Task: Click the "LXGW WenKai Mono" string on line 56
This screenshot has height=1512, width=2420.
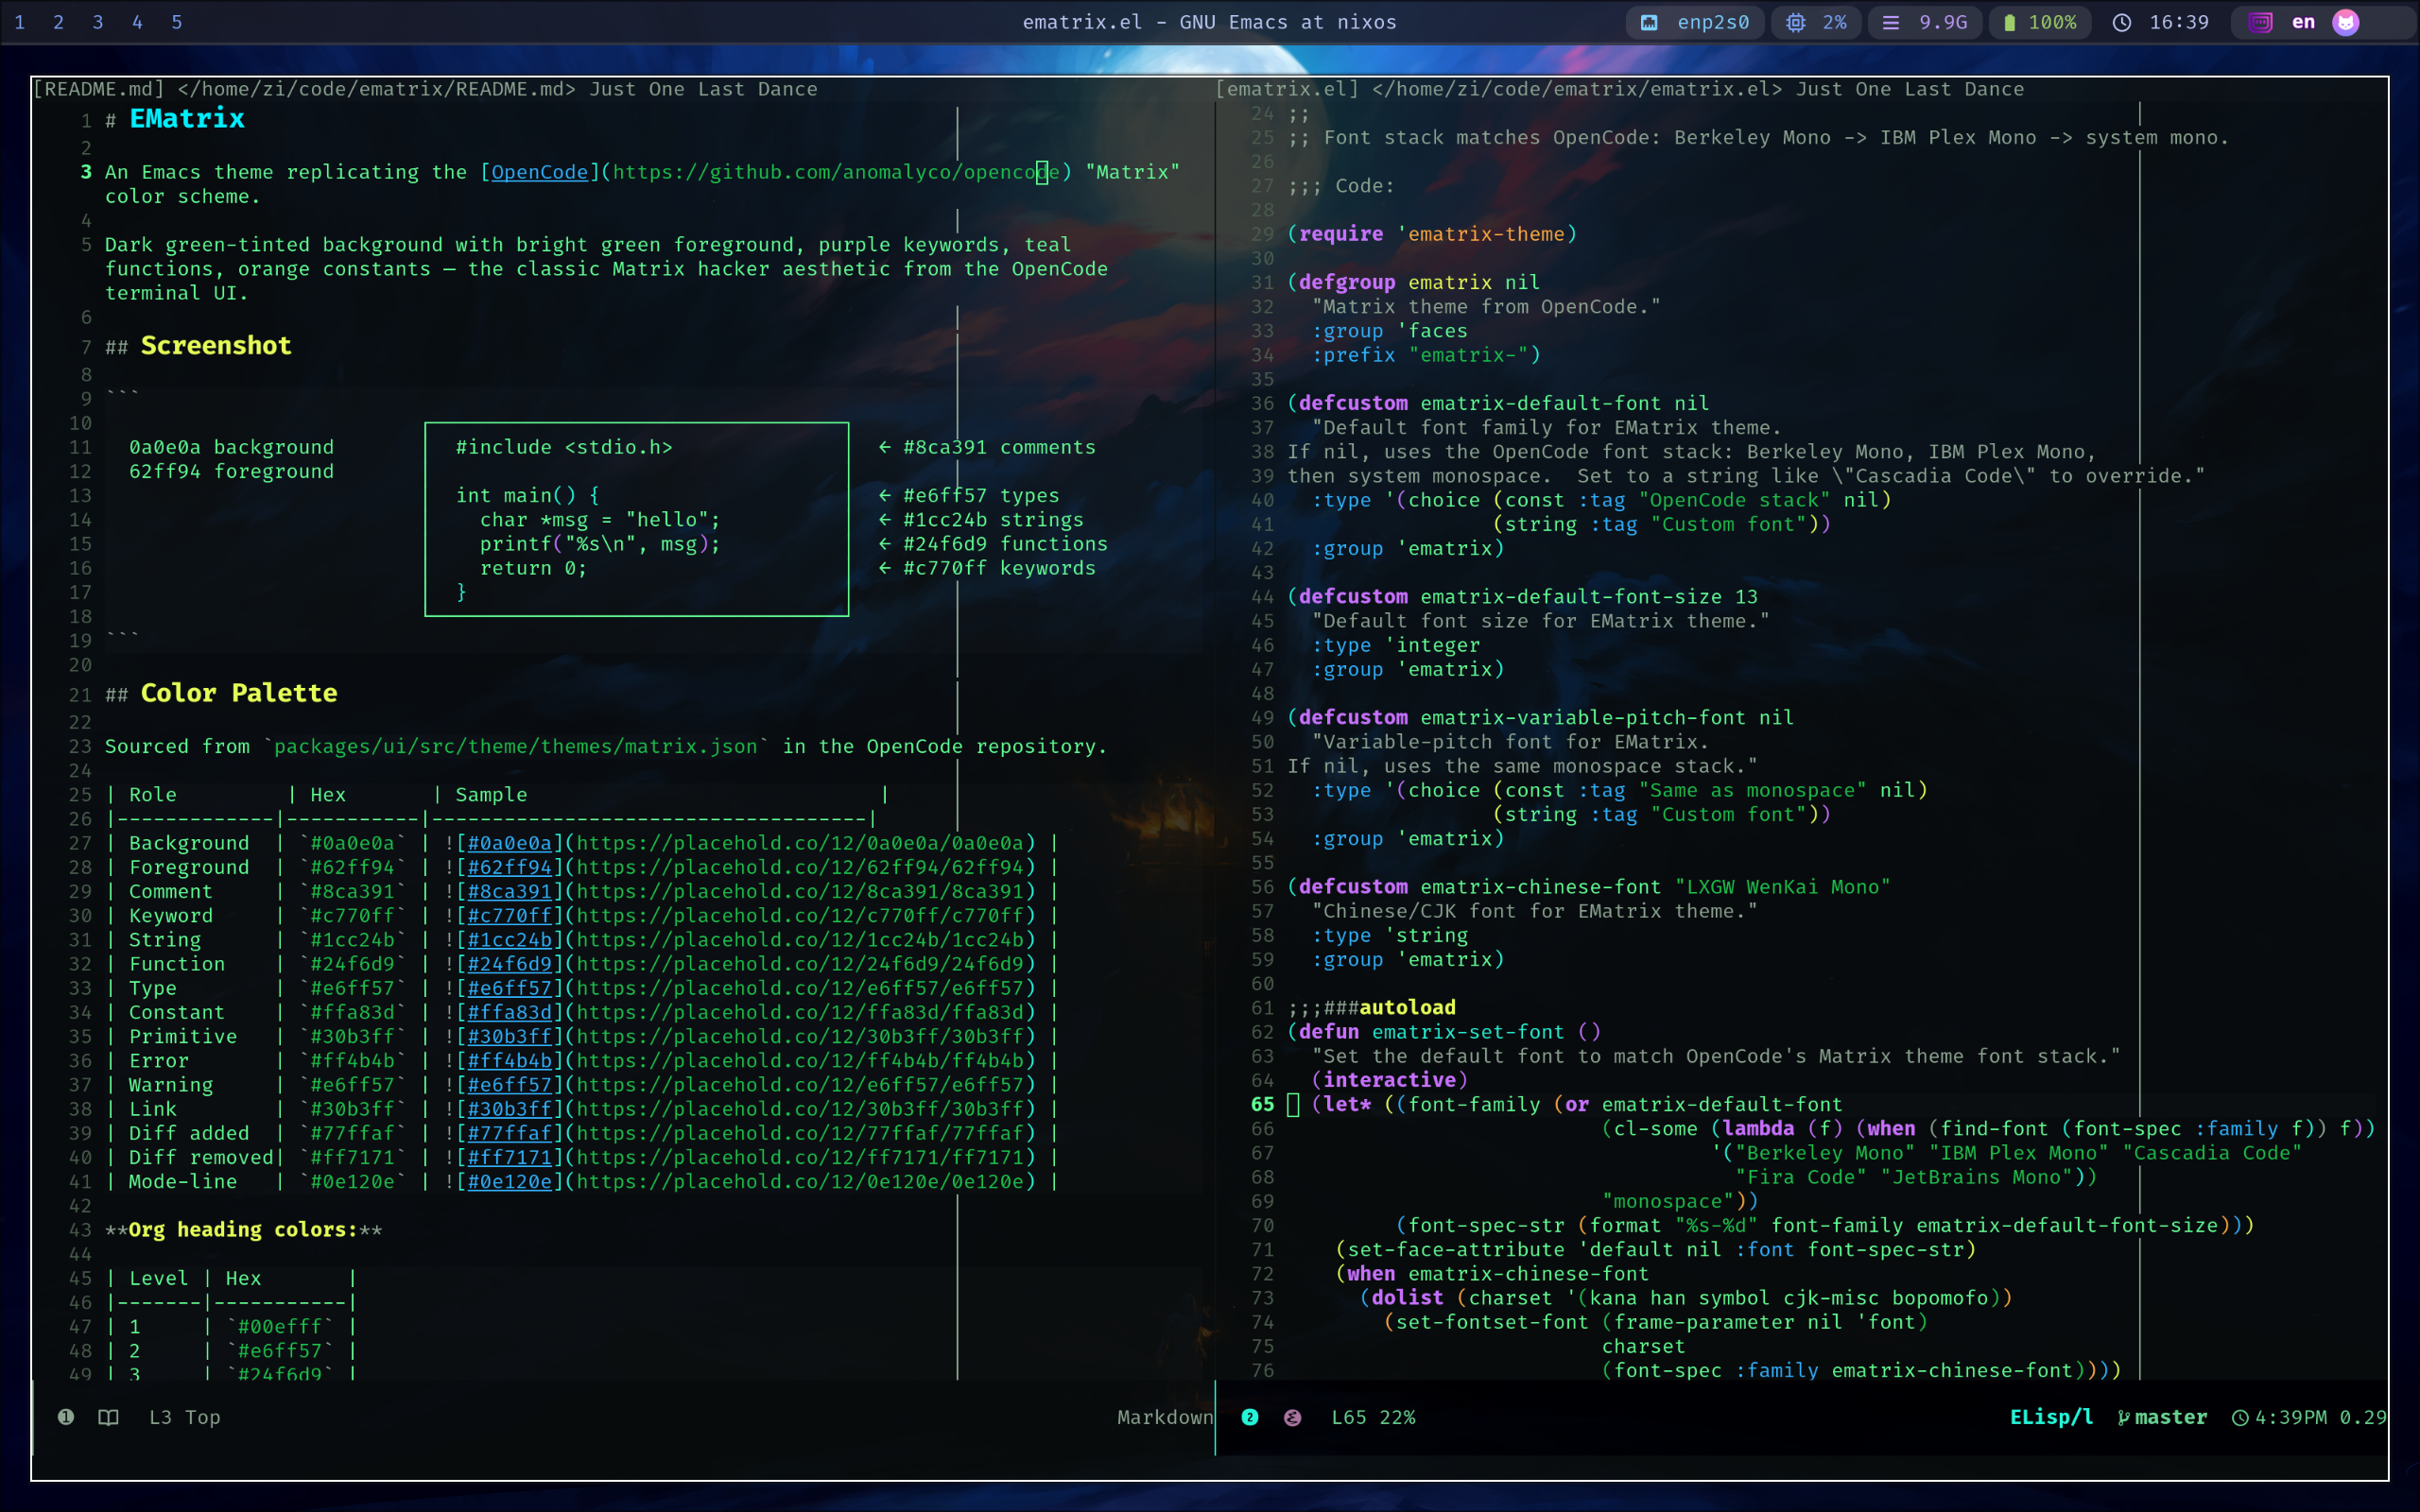Action: coord(1782,887)
